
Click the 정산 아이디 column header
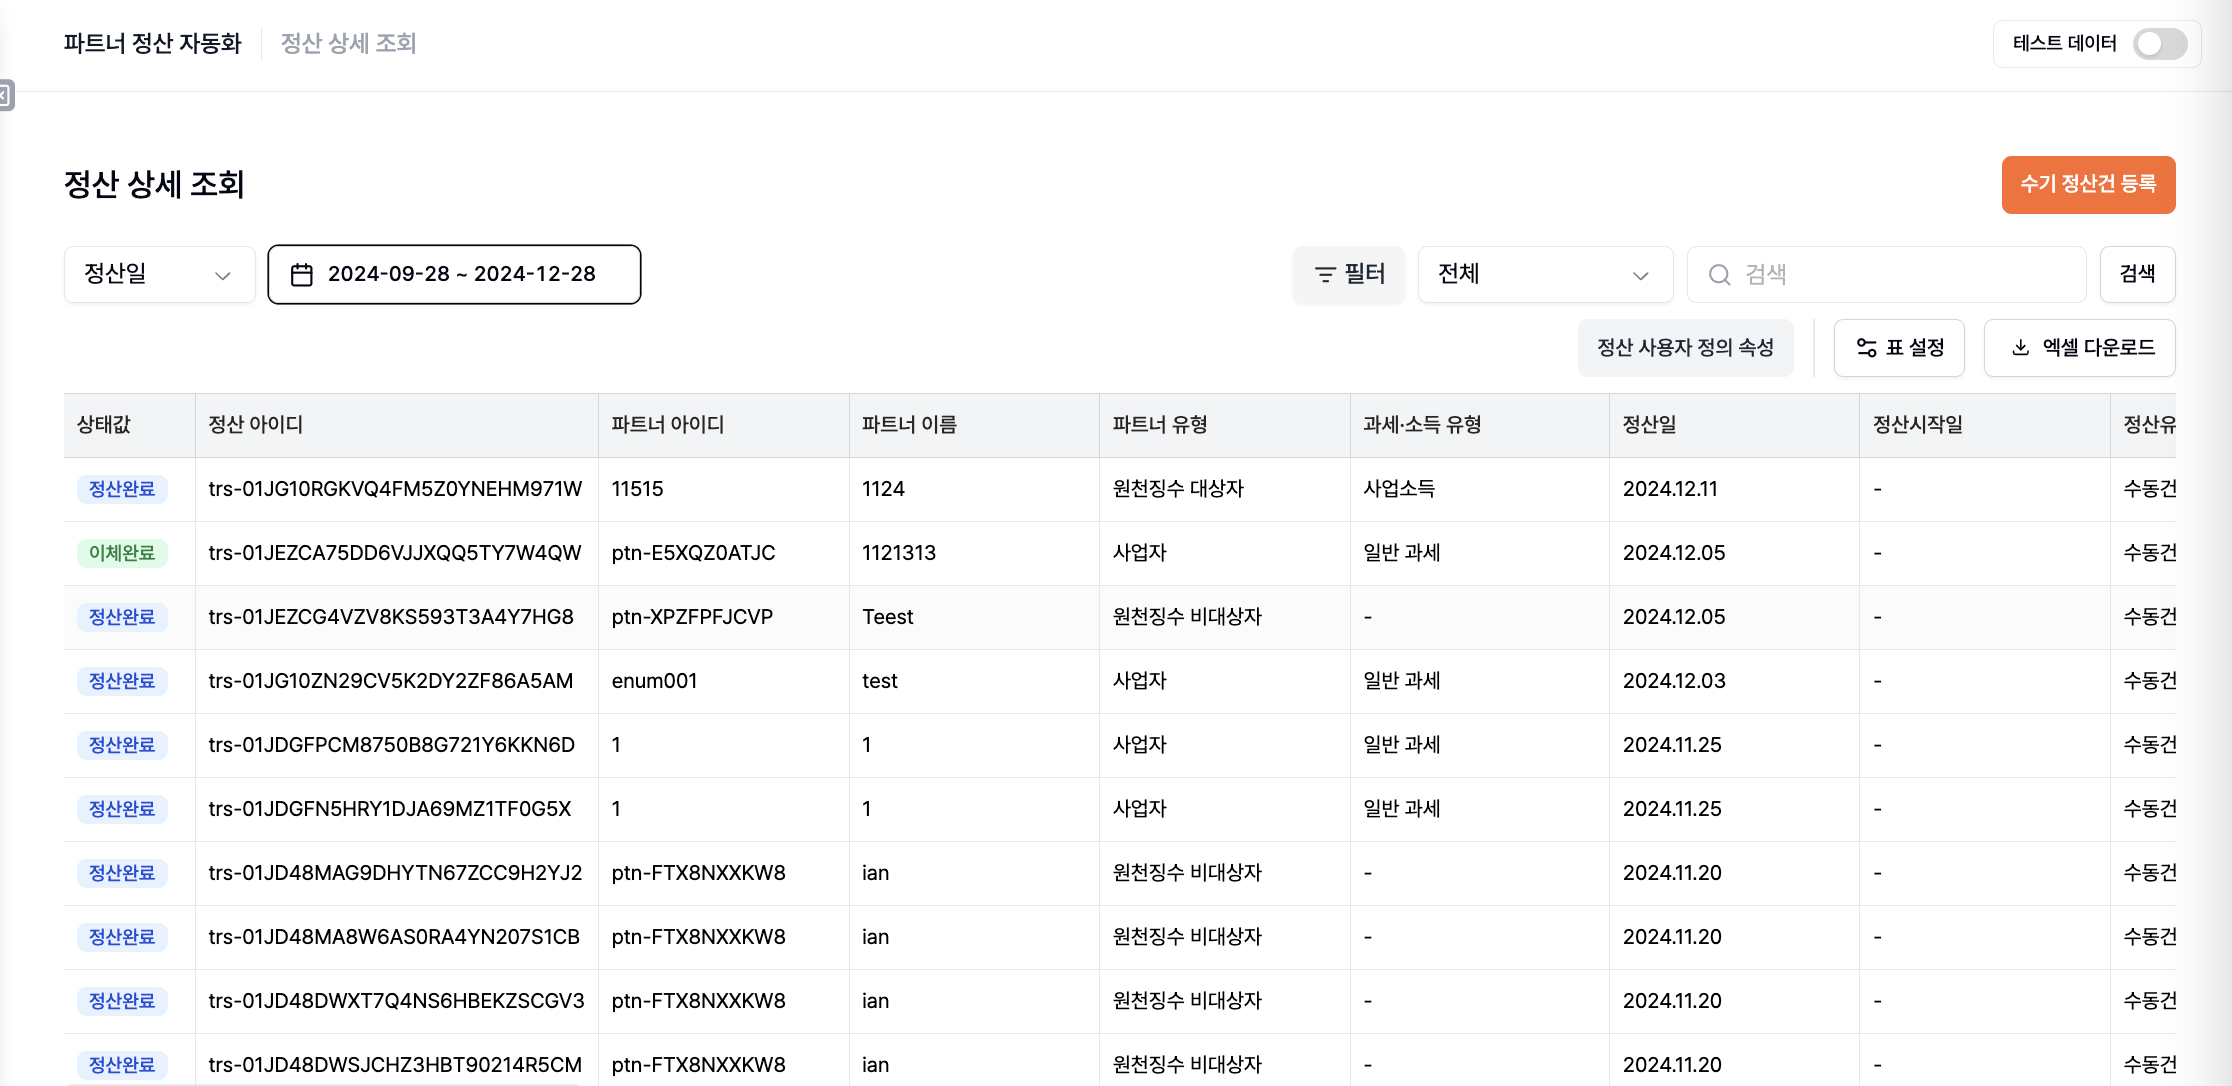coord(256,425)
